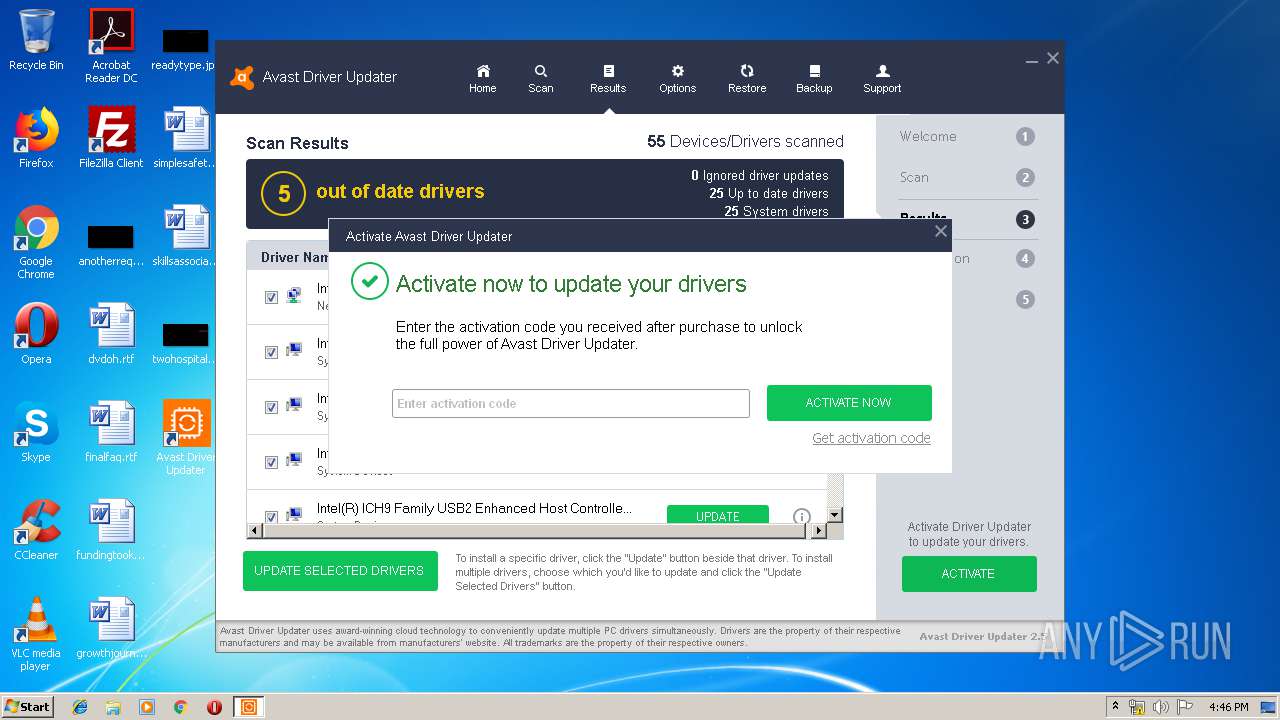This screenshot has height=720, width=1280.
Task: Select the finalfaq.rtf desktop file
Action: click(111, 432)
